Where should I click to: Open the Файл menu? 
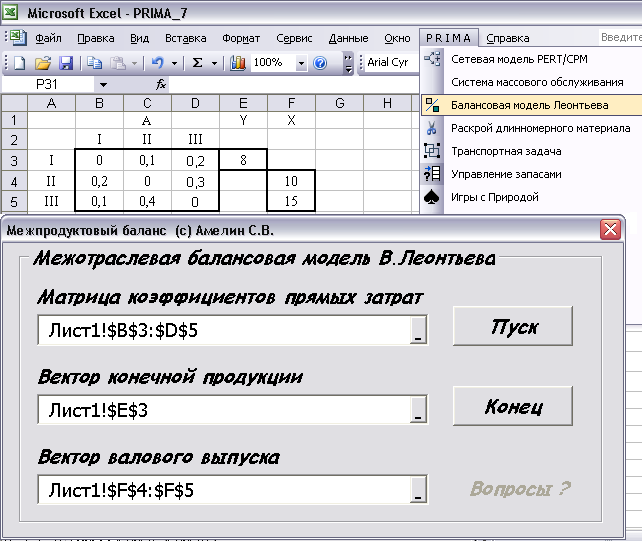[48, 38]
